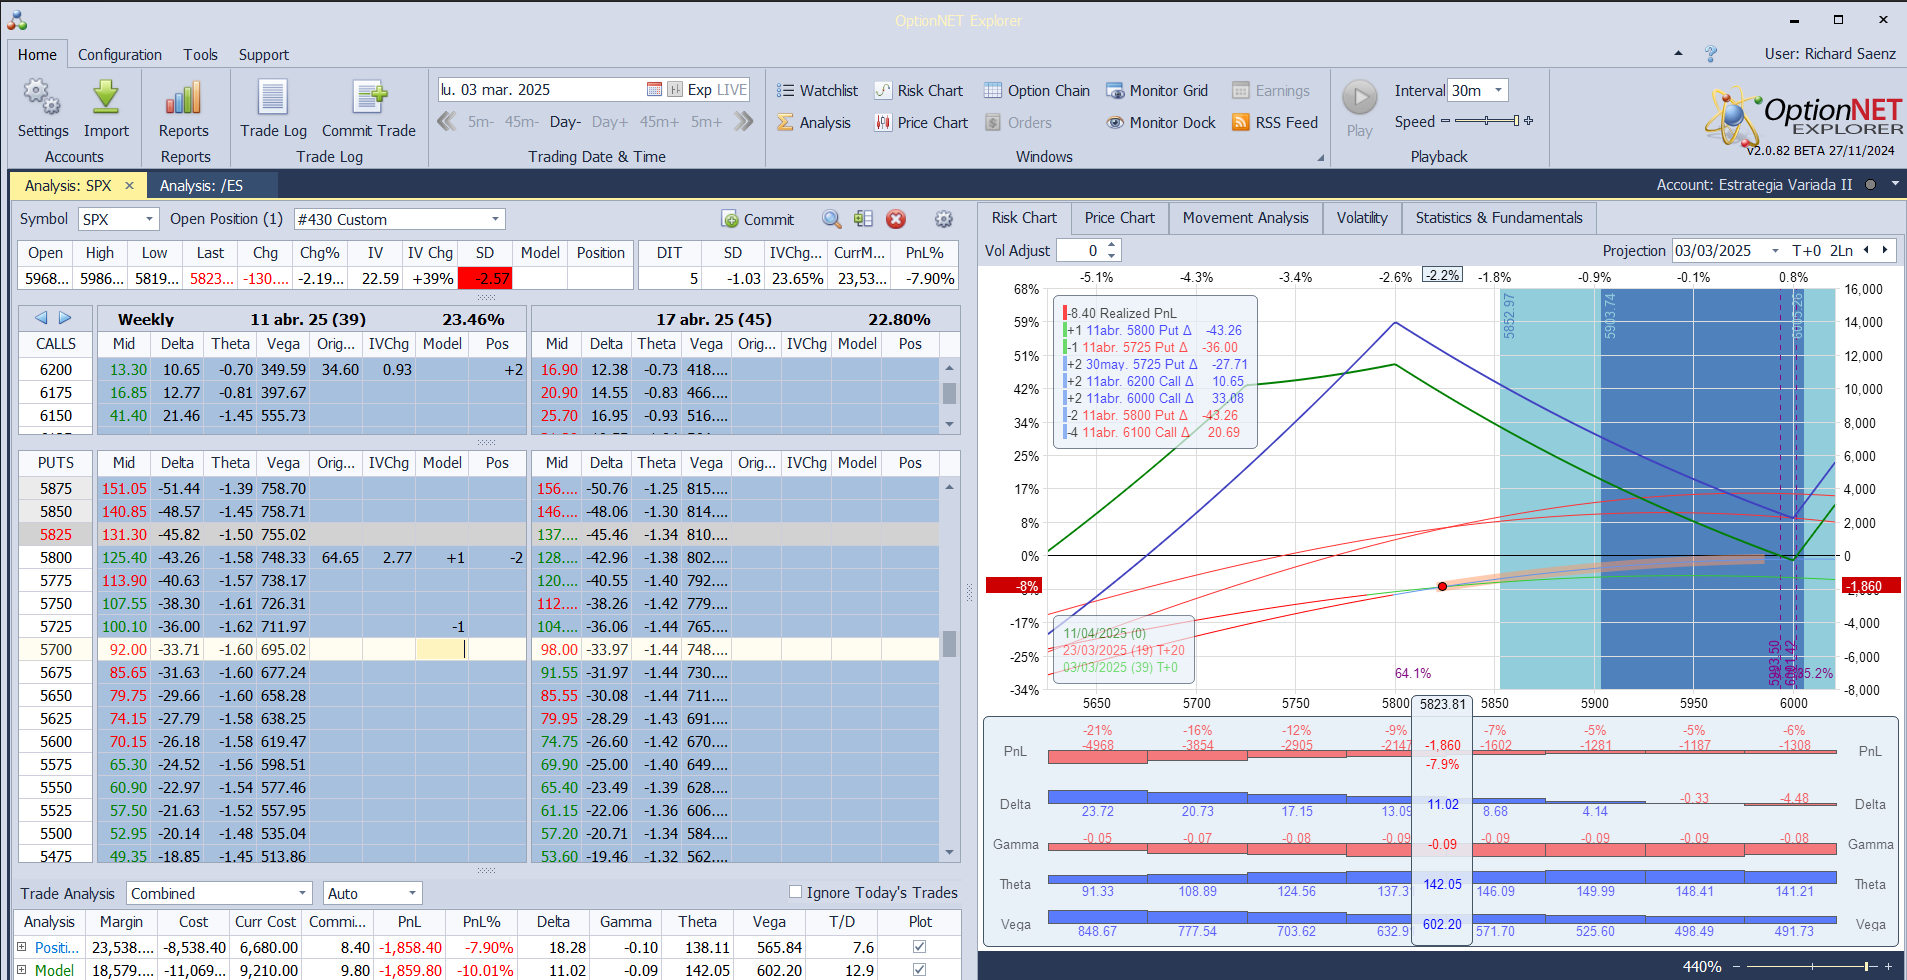The height and width of the screenshot is (980, 1907).
Task: Close the Analysis: SPX tab
Action: [x=129, y=185]
